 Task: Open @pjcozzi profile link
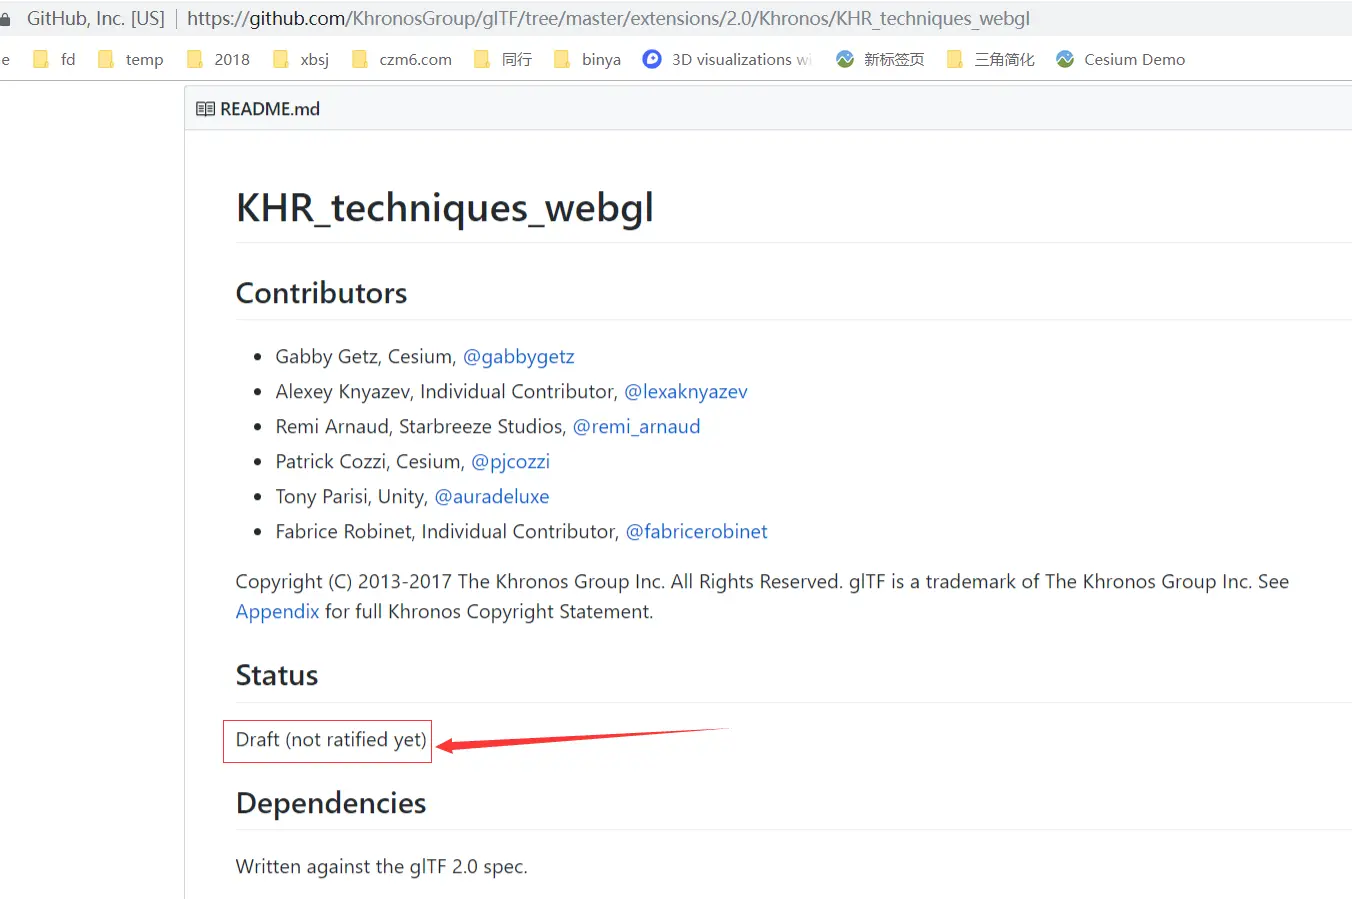(510, 462)
